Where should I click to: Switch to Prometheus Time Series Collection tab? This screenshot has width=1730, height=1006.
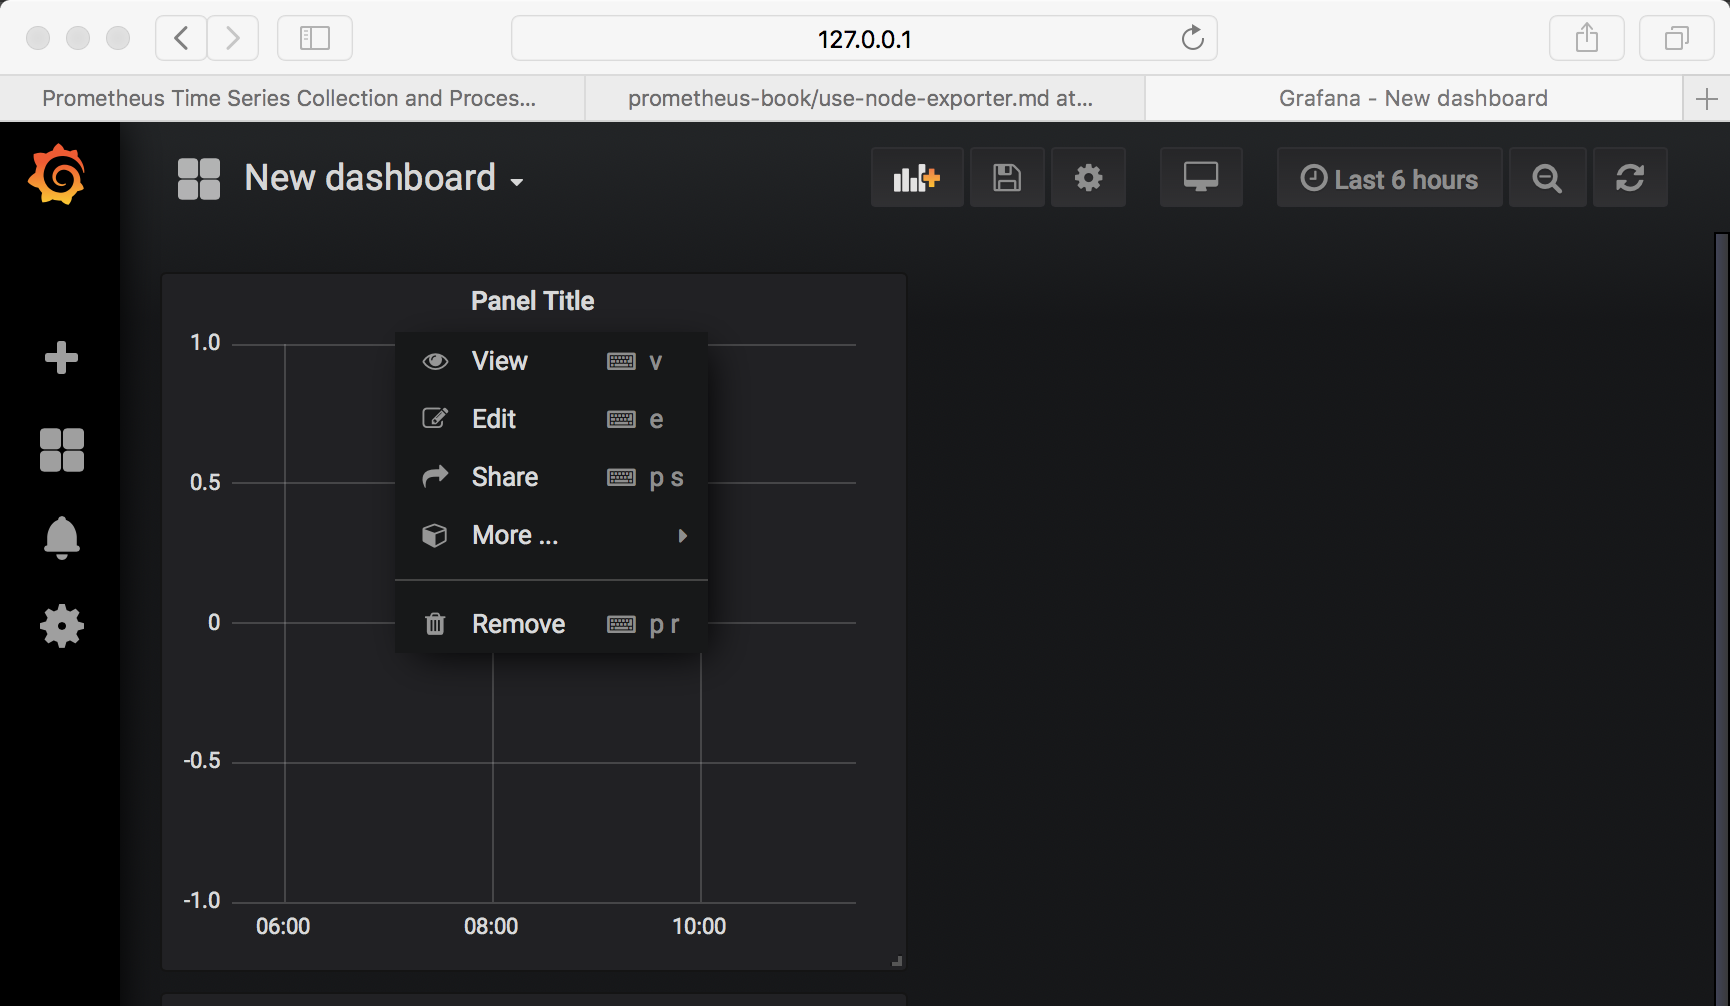coord(292,98)
